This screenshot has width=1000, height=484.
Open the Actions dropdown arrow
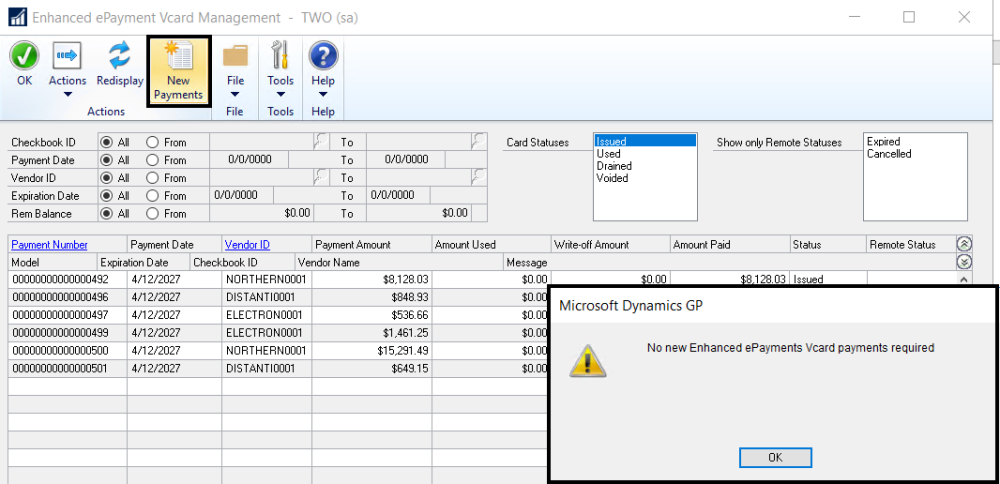pos(67,96)
